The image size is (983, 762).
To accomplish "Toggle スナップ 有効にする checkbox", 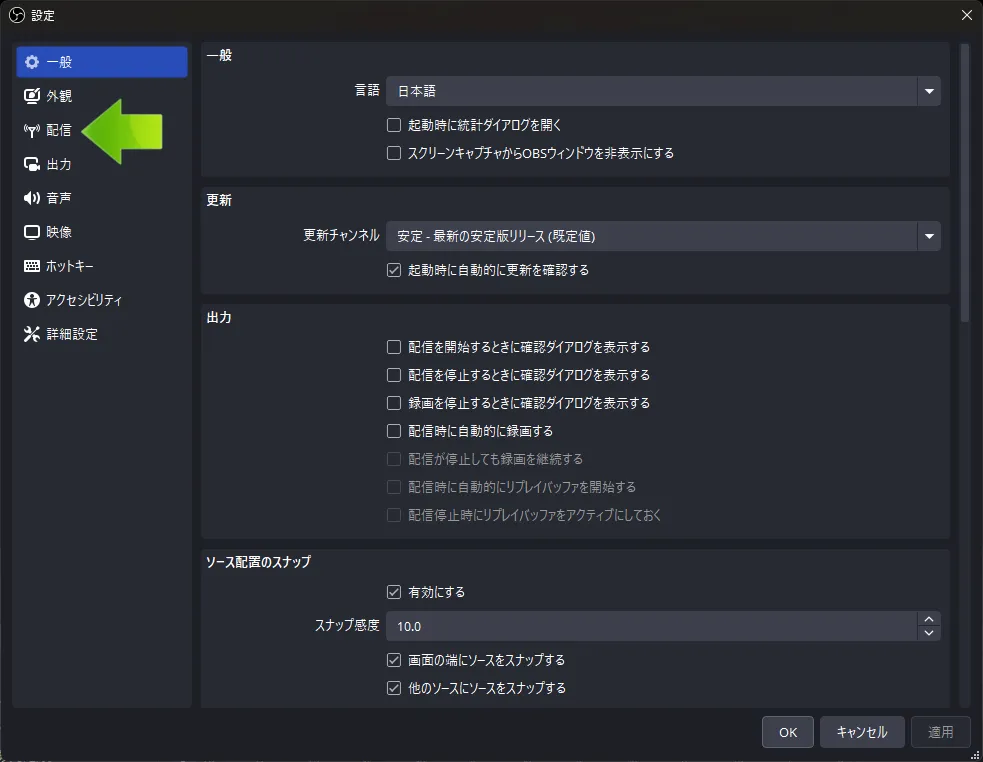I will click(x=394, y=592).
